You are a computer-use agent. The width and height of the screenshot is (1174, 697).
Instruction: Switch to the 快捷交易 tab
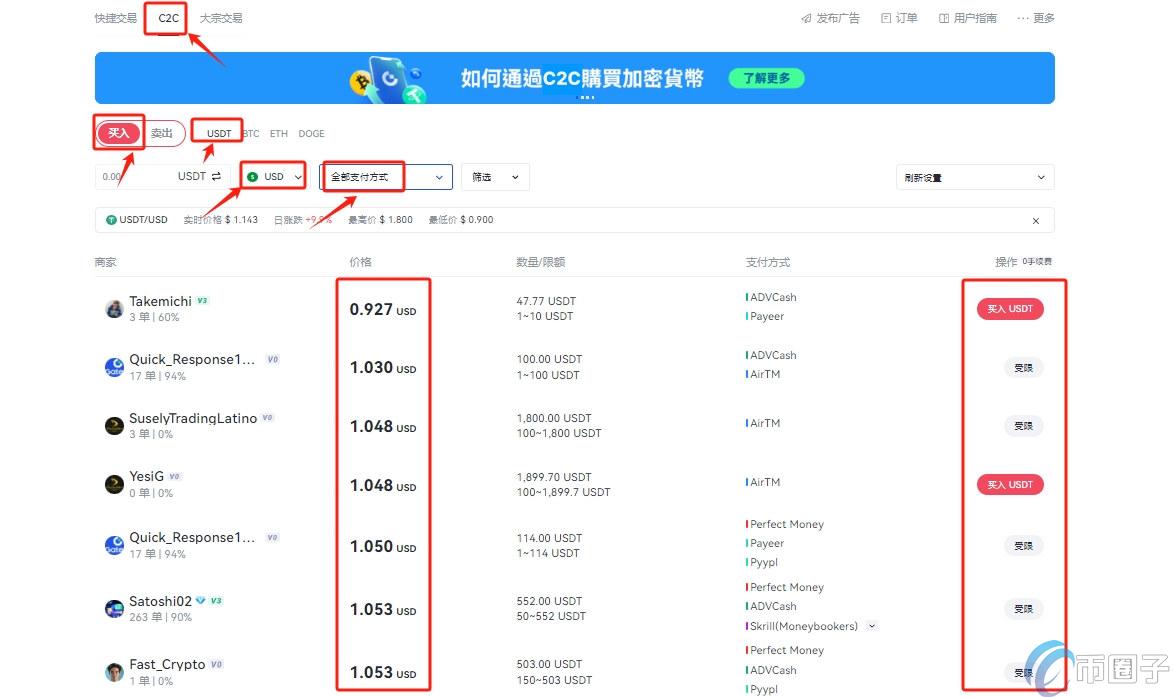click(x=114, y=17)
